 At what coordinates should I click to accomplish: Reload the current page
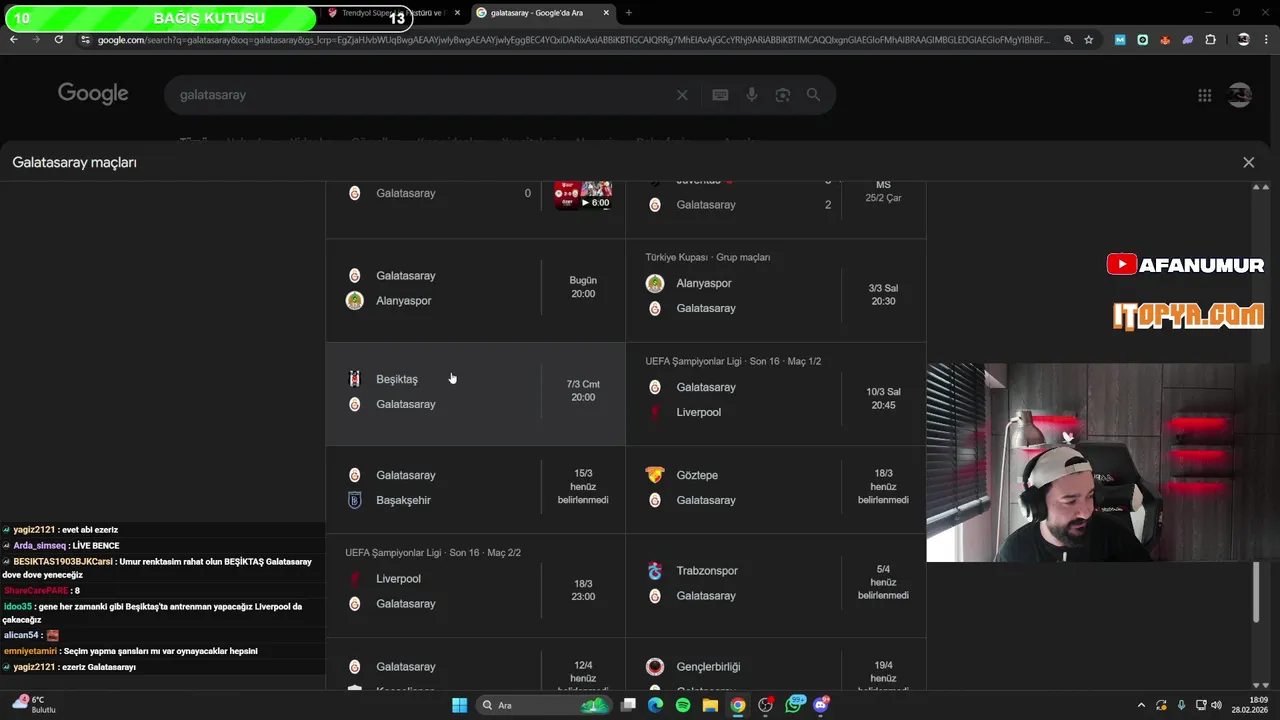click(59, 40)
